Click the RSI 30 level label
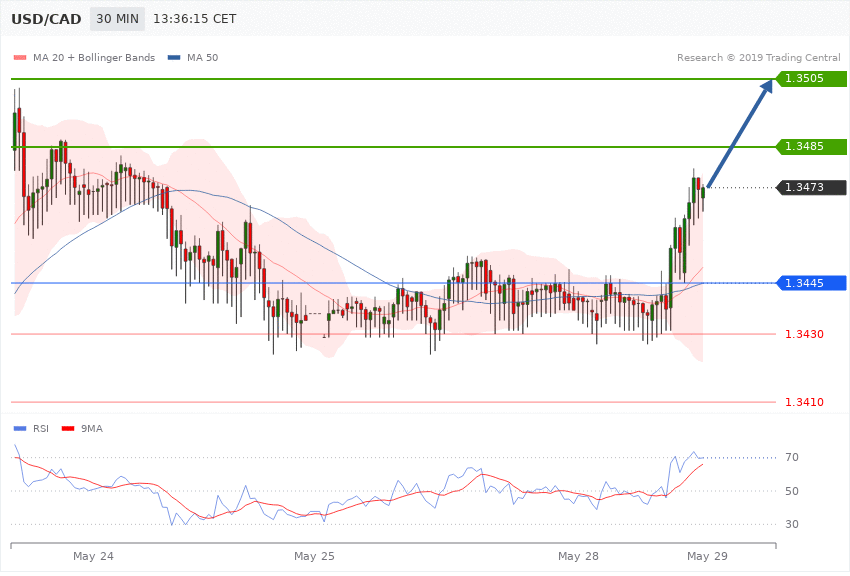This screenshot has width=850, height=576. [792, 524]
